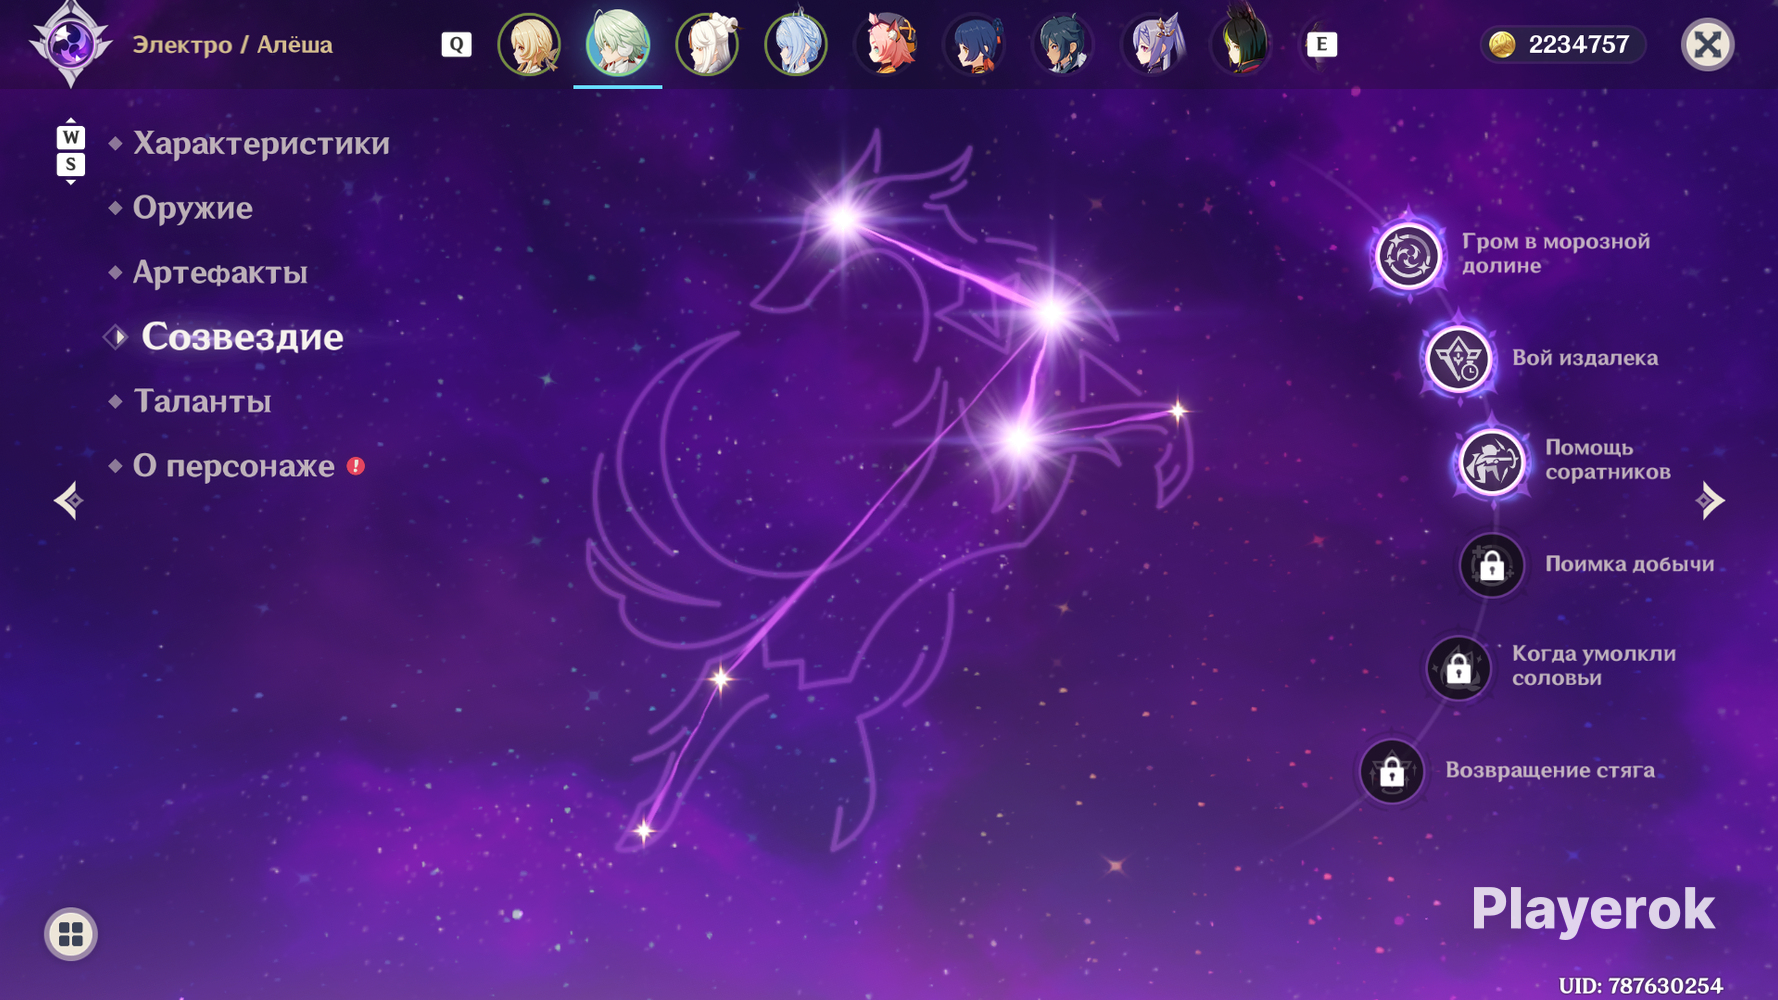Click the Электро / Алёша title text

pos(232,45)
